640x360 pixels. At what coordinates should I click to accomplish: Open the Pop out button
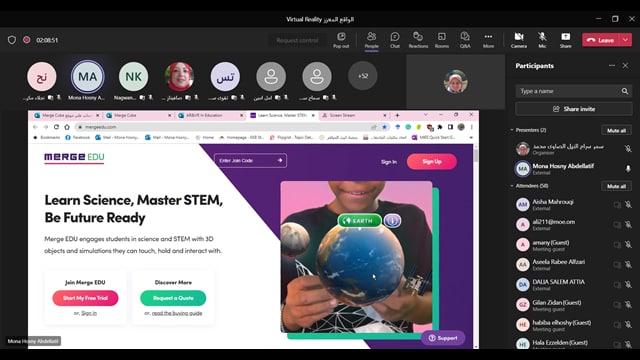(341, 40)
